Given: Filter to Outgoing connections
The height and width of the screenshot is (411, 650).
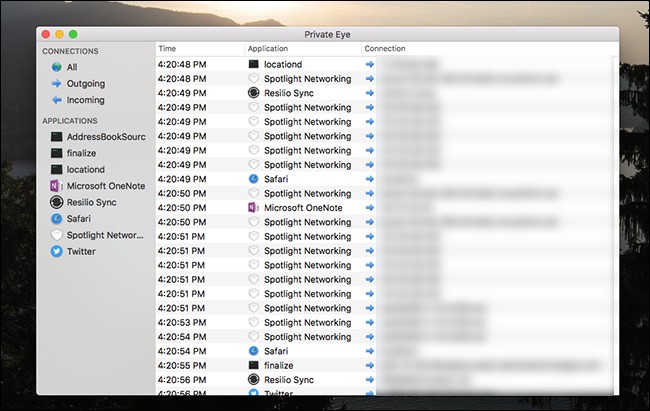Looking at the screenshot, I should pos(86,84).
